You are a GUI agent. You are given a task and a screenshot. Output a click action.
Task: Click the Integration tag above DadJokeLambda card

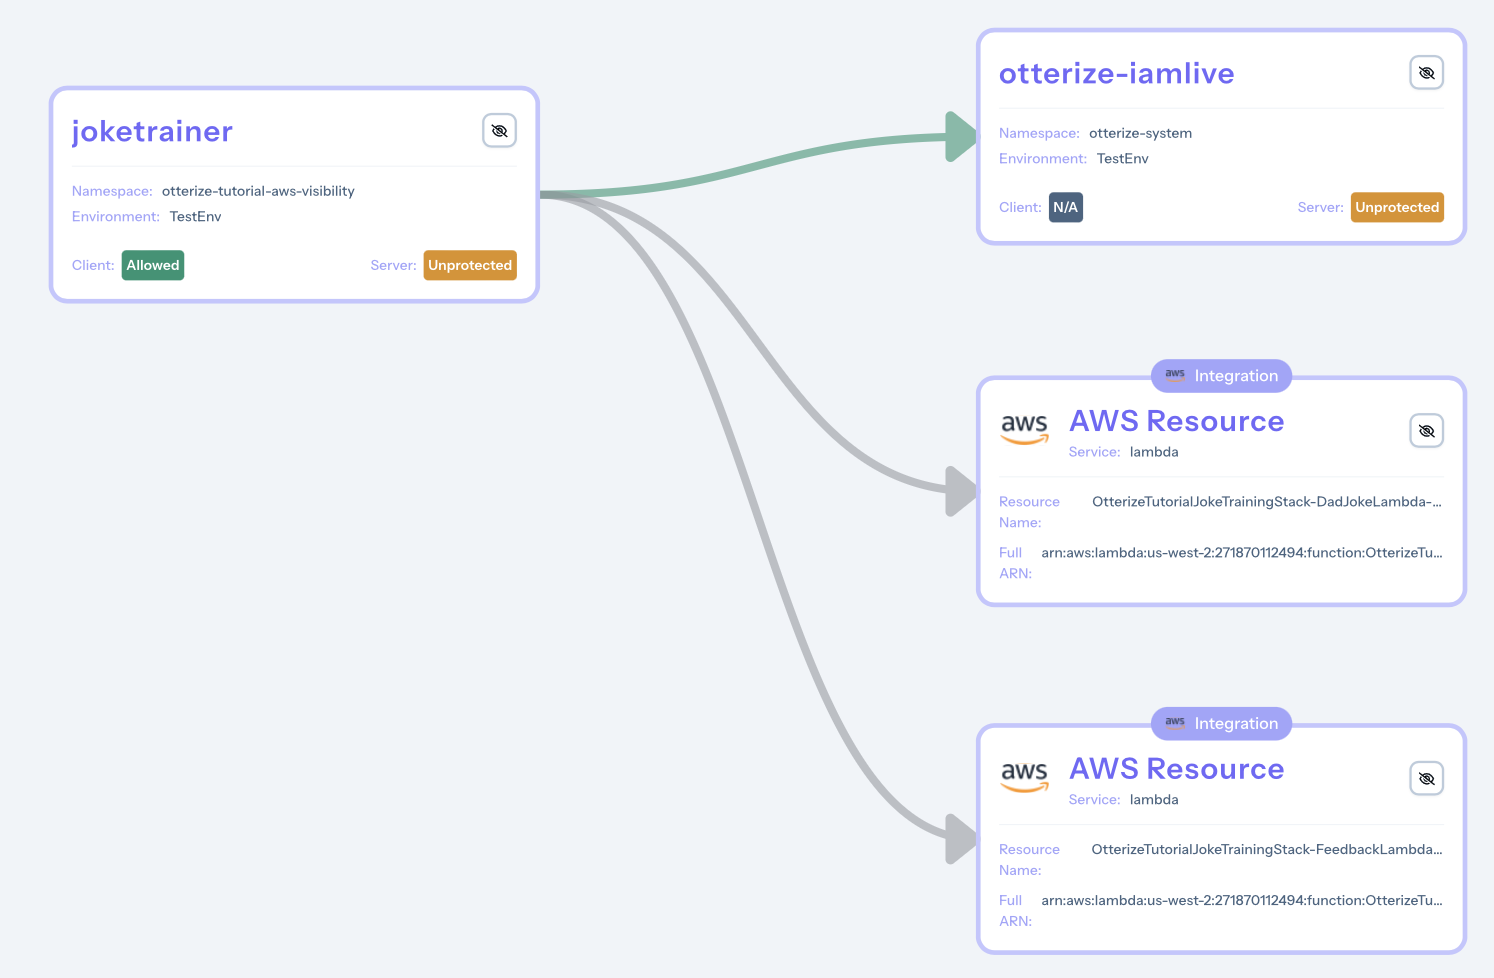point(1221,376)
